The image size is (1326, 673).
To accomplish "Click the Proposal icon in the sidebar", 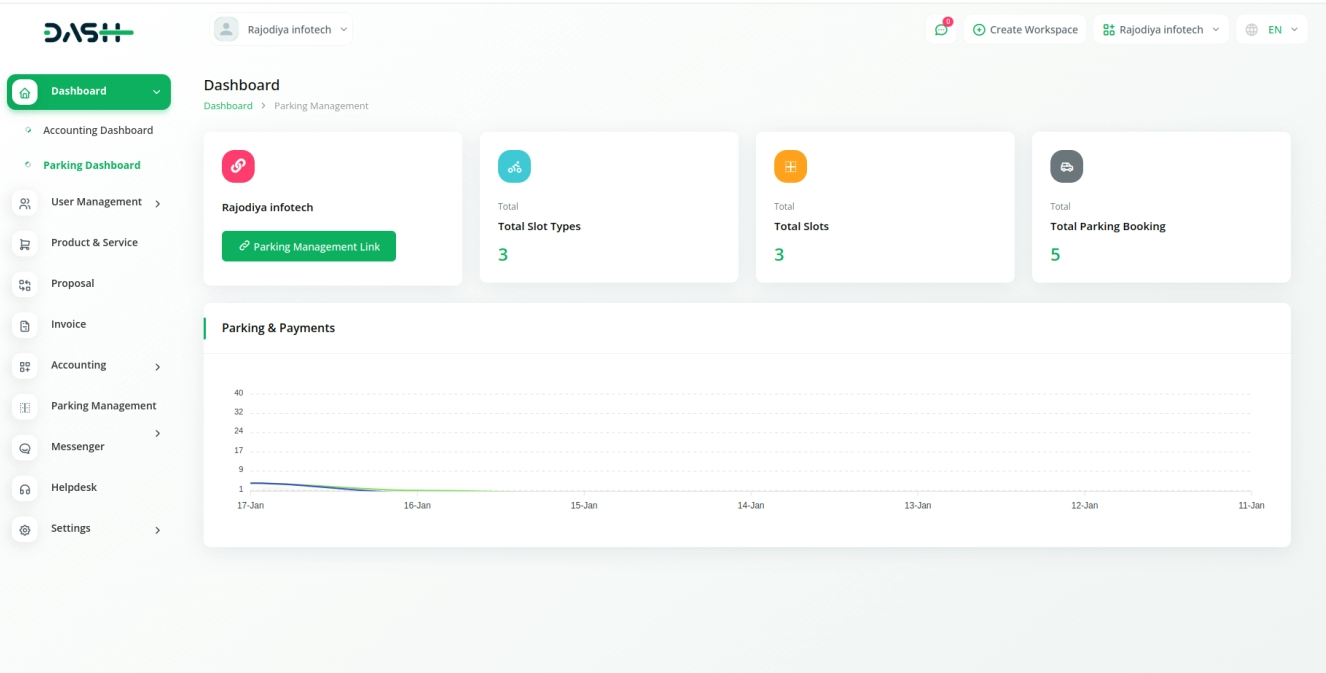I will (25, 285).
